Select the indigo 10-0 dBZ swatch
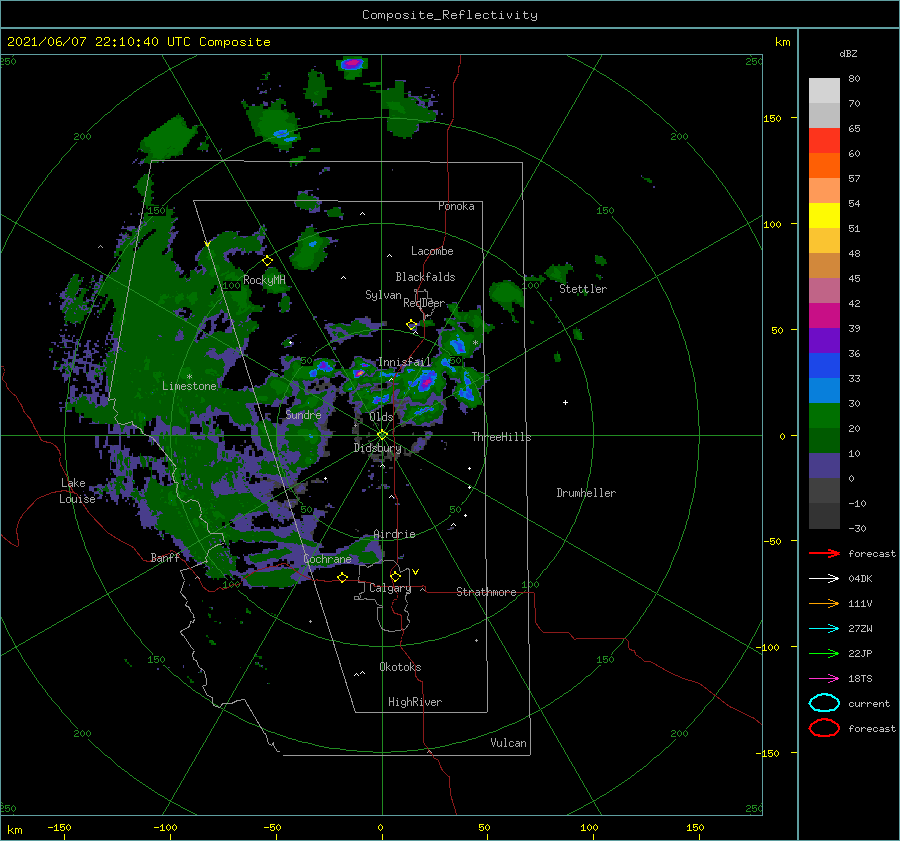This screenshot has height=841, width=900. coord(824,465)
